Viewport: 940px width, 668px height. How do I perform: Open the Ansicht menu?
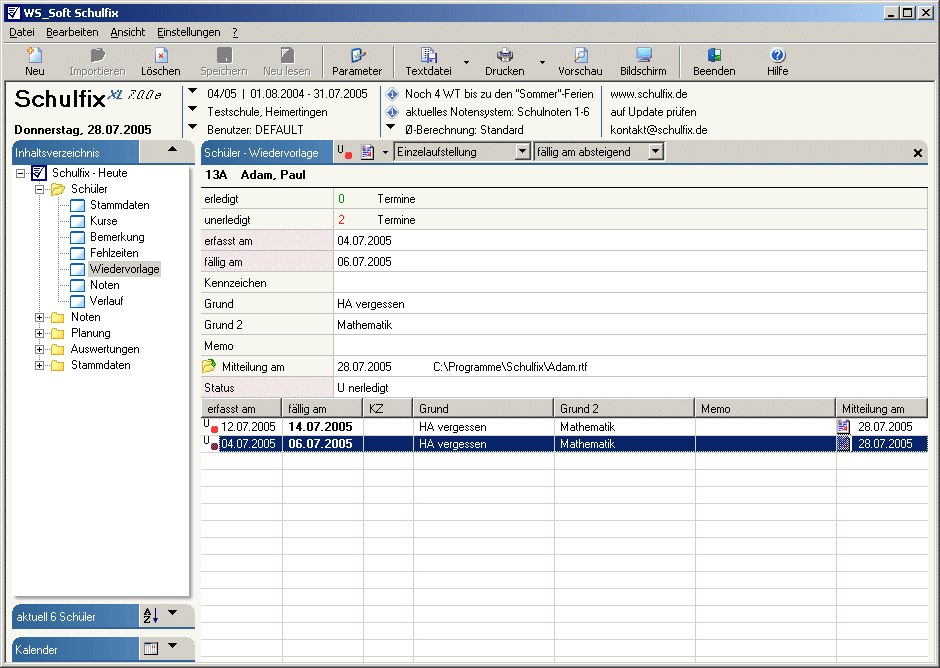(x=128, y=32)
